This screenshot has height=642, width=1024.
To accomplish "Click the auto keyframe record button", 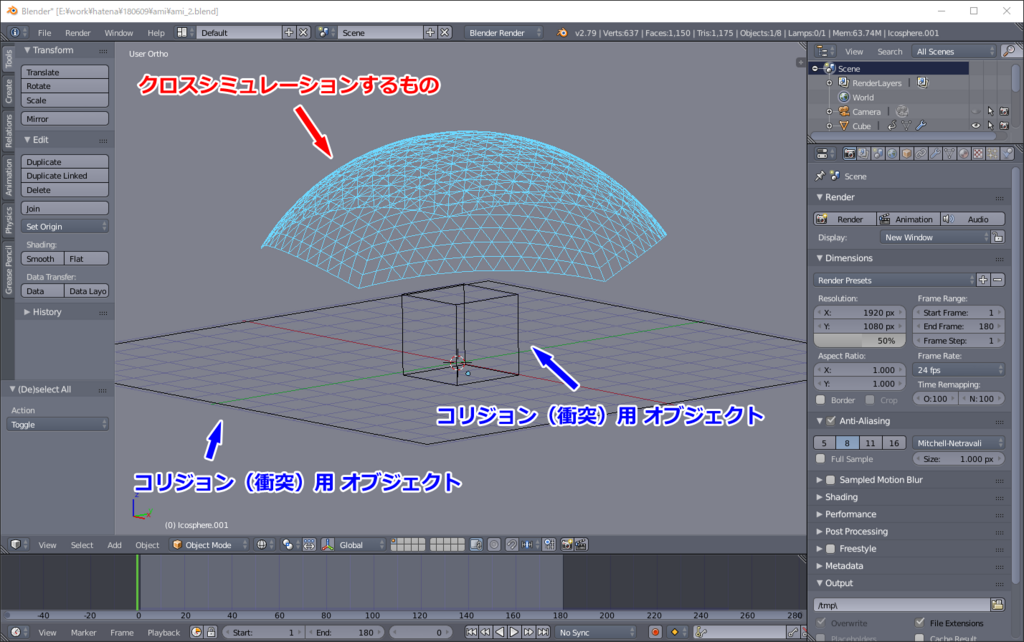I will point(655,632).
